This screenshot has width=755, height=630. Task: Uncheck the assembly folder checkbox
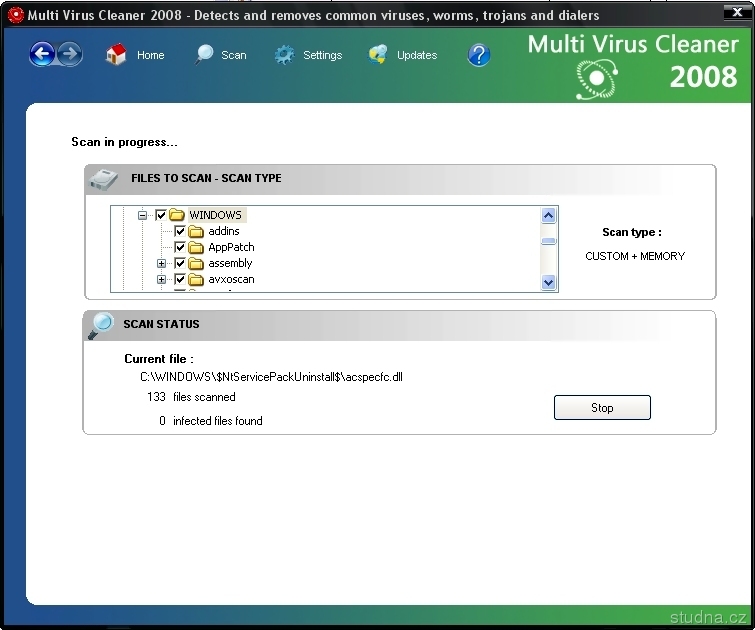click(180, 263)
